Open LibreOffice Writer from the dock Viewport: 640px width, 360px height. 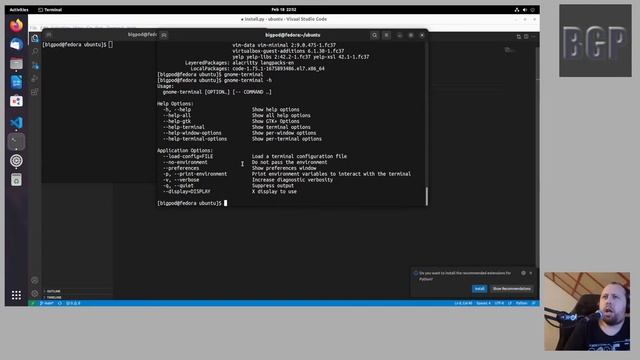16,82
